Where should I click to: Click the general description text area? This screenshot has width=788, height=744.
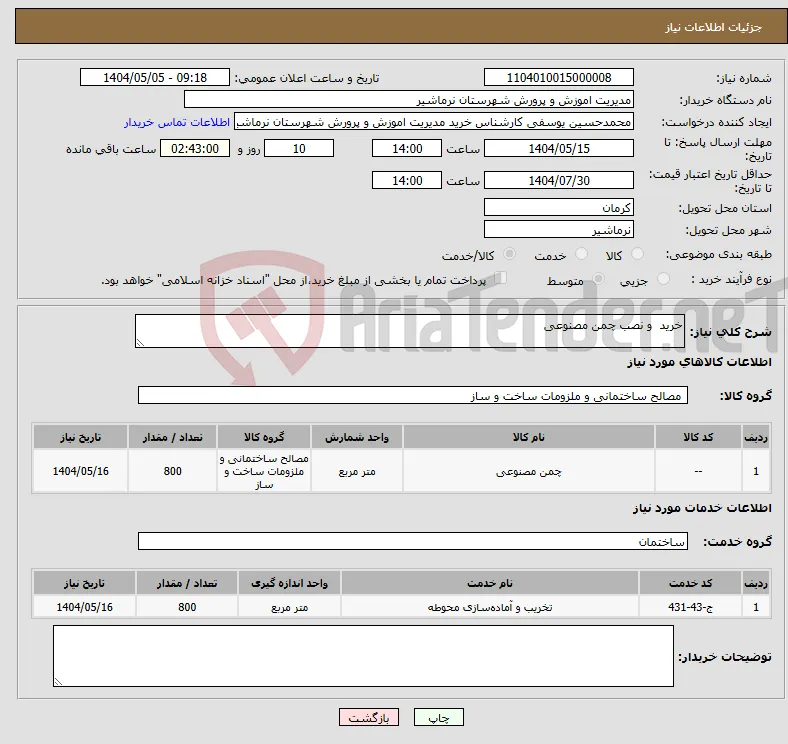(410, 331)
